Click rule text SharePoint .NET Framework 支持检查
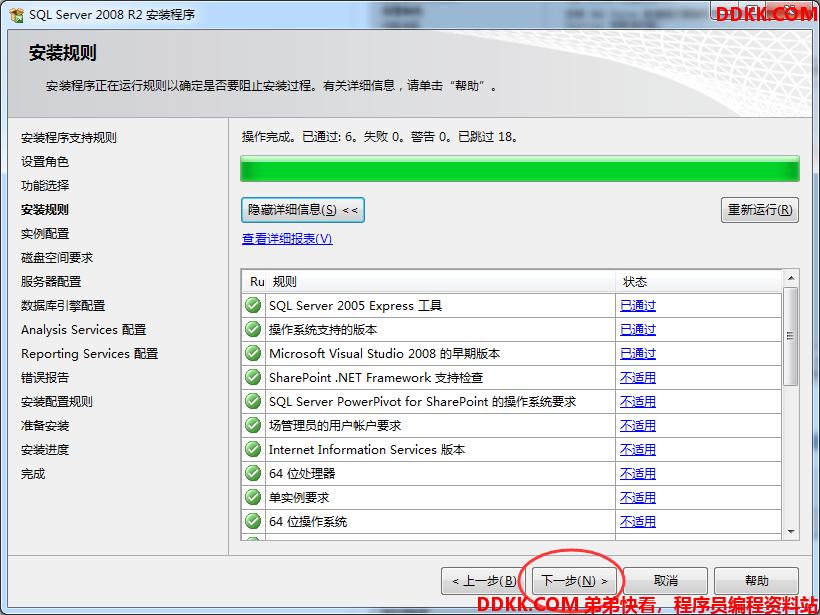 click(x=376, y=378)
